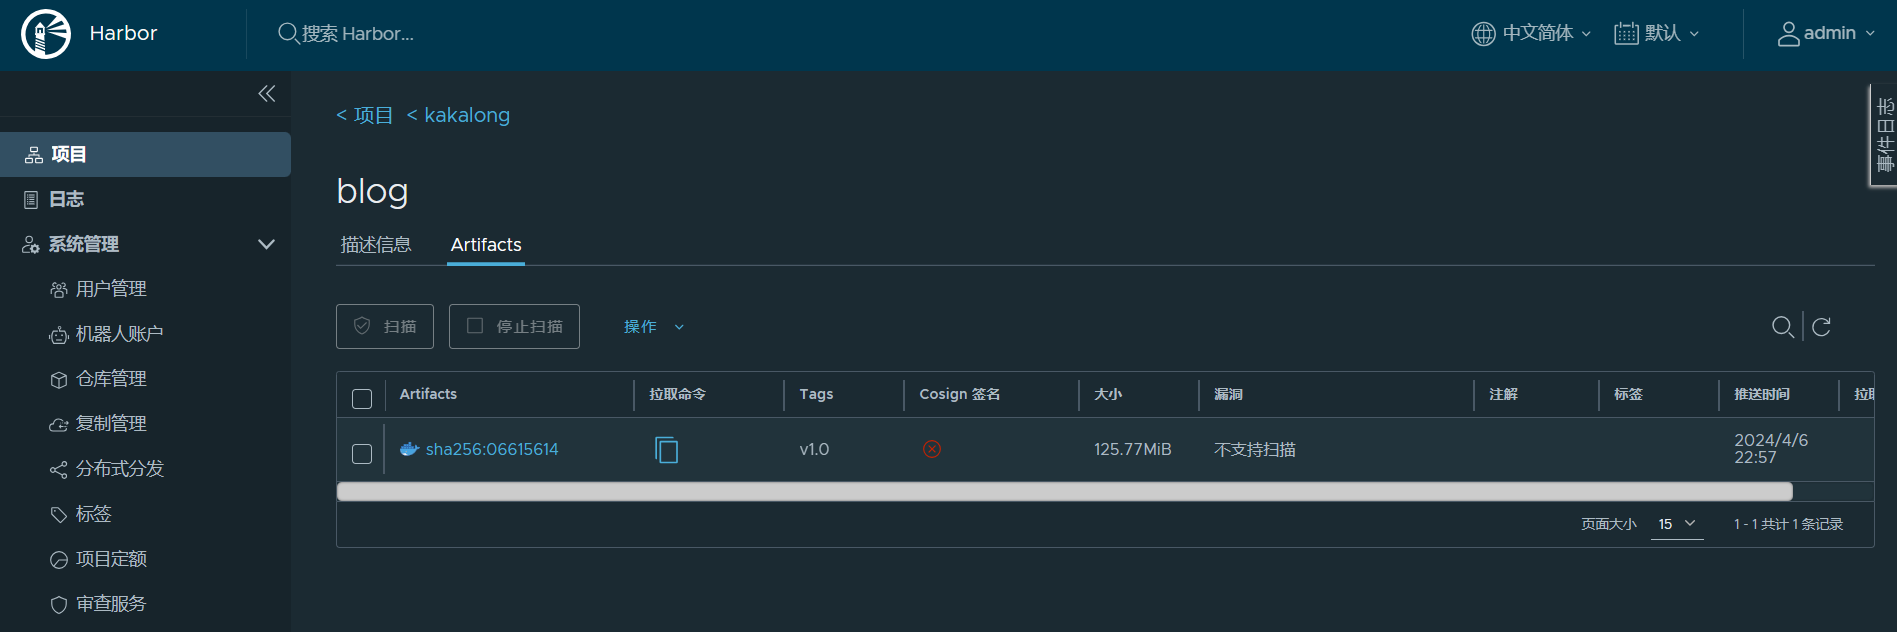Open 审查服务 in the sidebar

click(x=110, y=604)
